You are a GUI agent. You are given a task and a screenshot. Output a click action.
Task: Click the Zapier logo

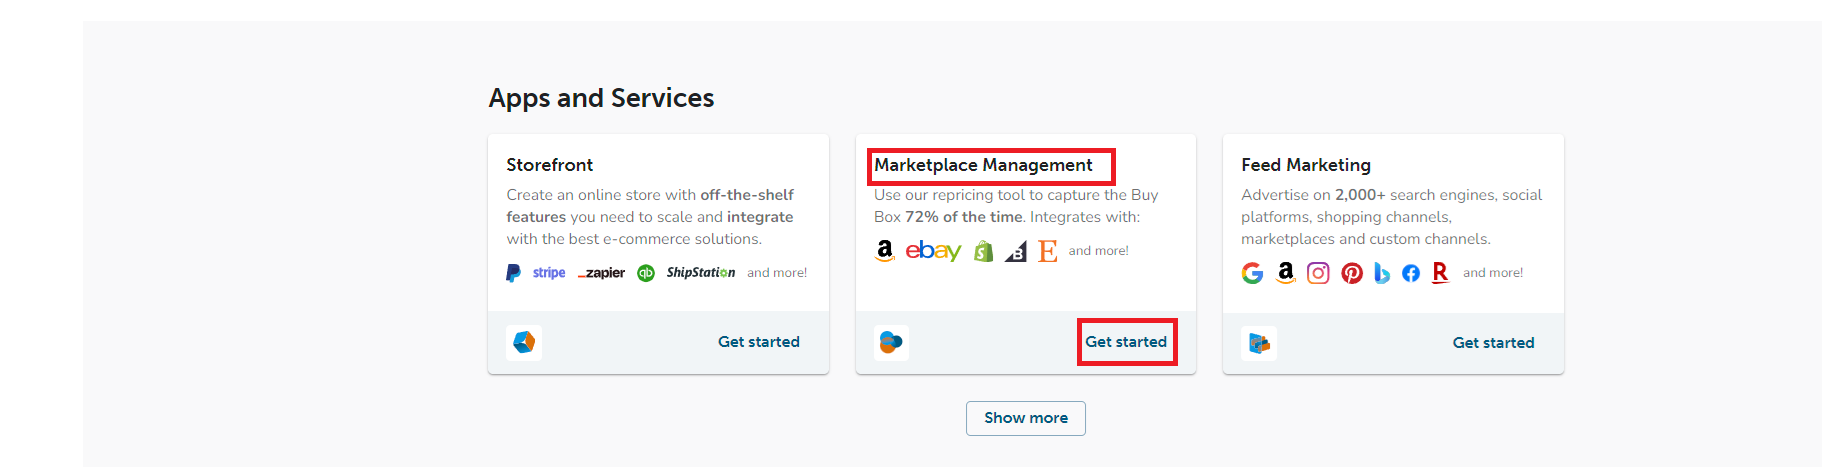click(601, 273)
